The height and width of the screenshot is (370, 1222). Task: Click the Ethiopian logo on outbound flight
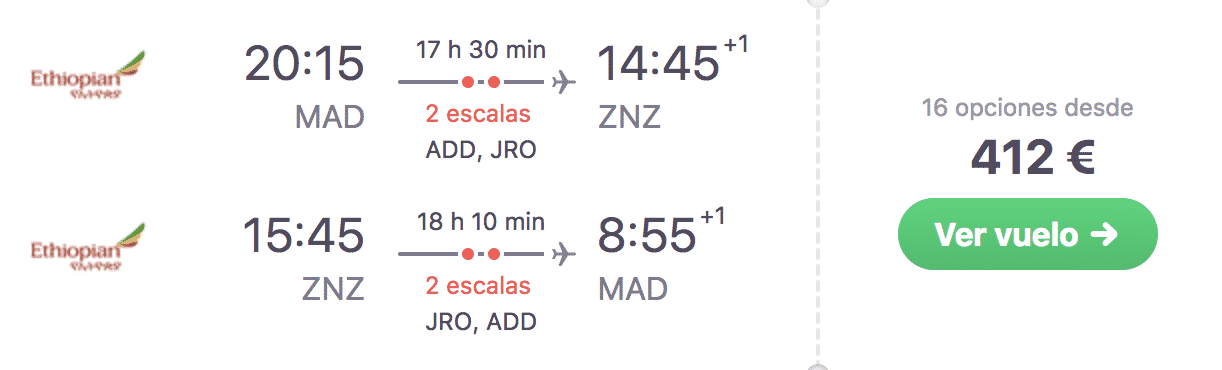click(87, 76)
